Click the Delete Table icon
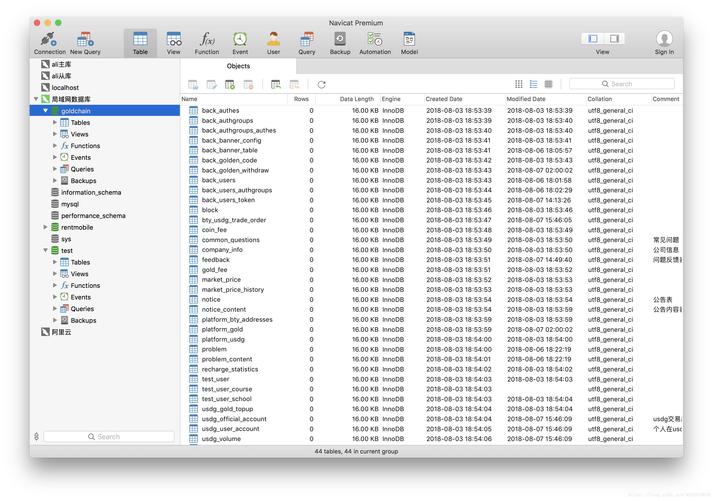This screenshot has width=713, height=500. click(248, 85)
